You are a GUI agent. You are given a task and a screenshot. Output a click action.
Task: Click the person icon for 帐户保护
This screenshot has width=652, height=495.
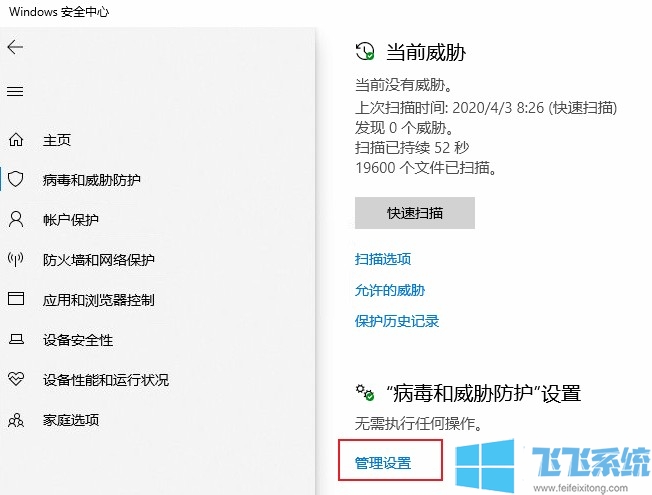pyautogui.click(x=15, y=219)
